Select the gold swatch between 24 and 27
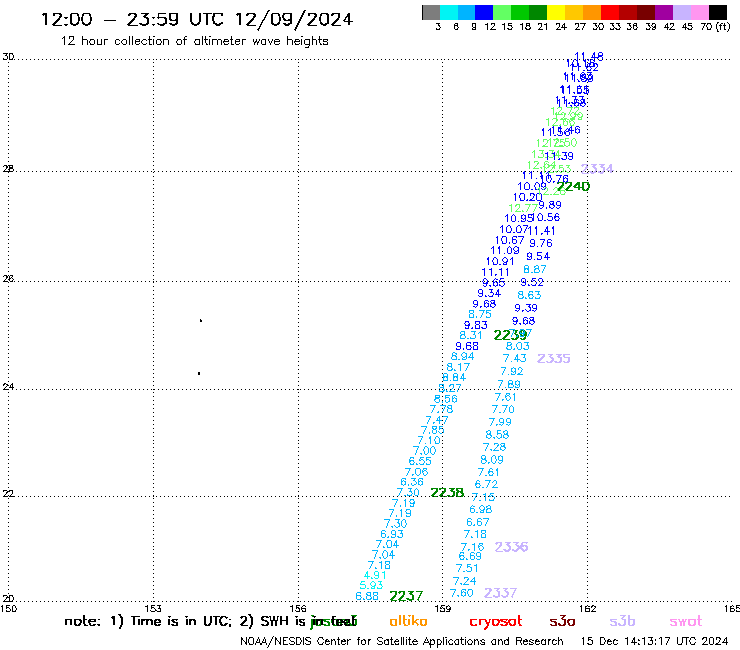This screenshot has width=740, height=650. coord(574,12)
